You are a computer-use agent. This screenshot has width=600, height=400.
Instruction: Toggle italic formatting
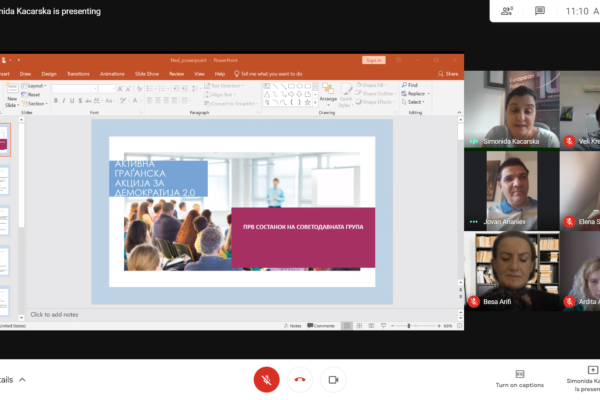click(64, 101)
